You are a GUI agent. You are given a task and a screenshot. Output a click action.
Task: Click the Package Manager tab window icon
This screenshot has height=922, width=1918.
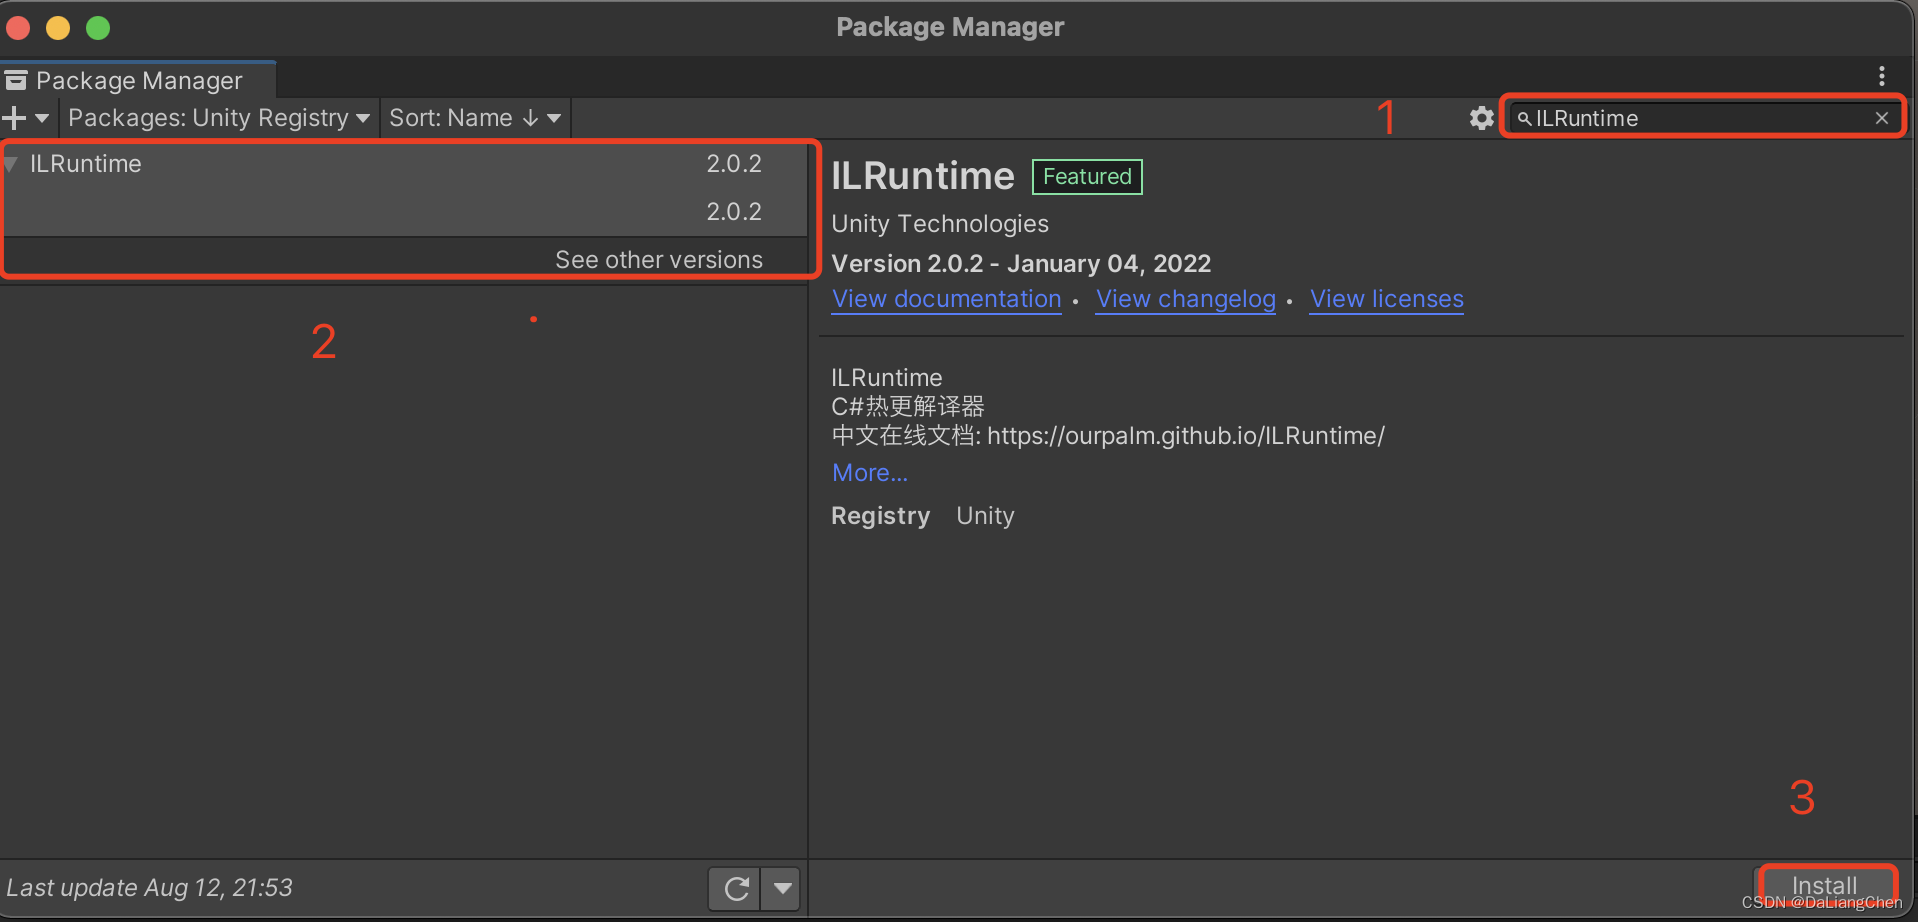point(15,78)
